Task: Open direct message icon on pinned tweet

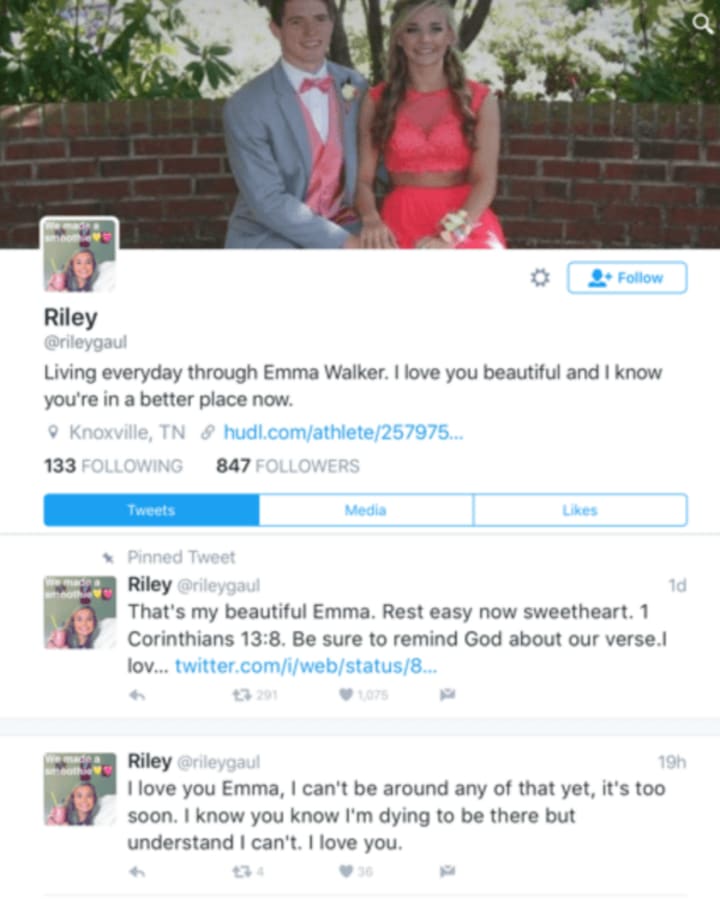Action: click(448, 695)
